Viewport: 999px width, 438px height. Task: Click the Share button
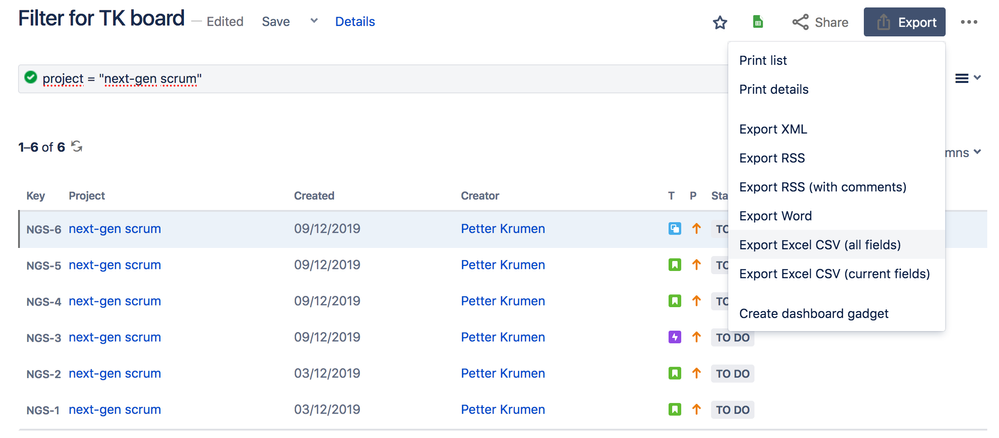820,22
